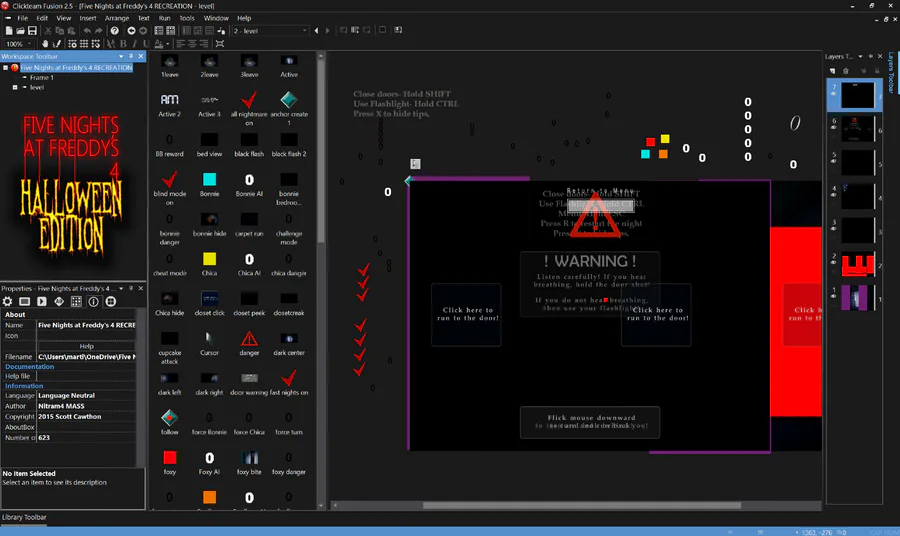Open Help with the question mark icon
900x536 pixels.
[x=115, y=31]
